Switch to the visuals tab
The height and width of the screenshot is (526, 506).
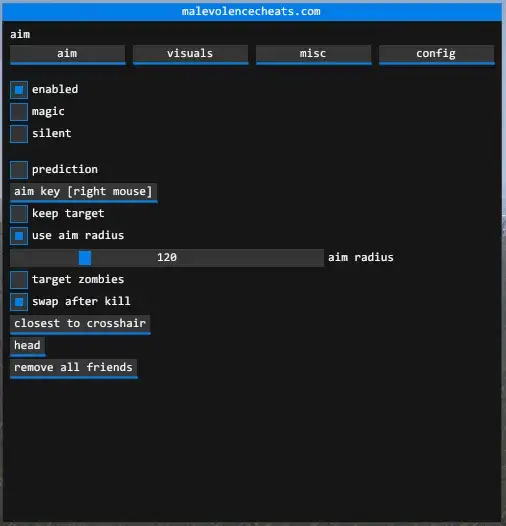click(190, 54)
